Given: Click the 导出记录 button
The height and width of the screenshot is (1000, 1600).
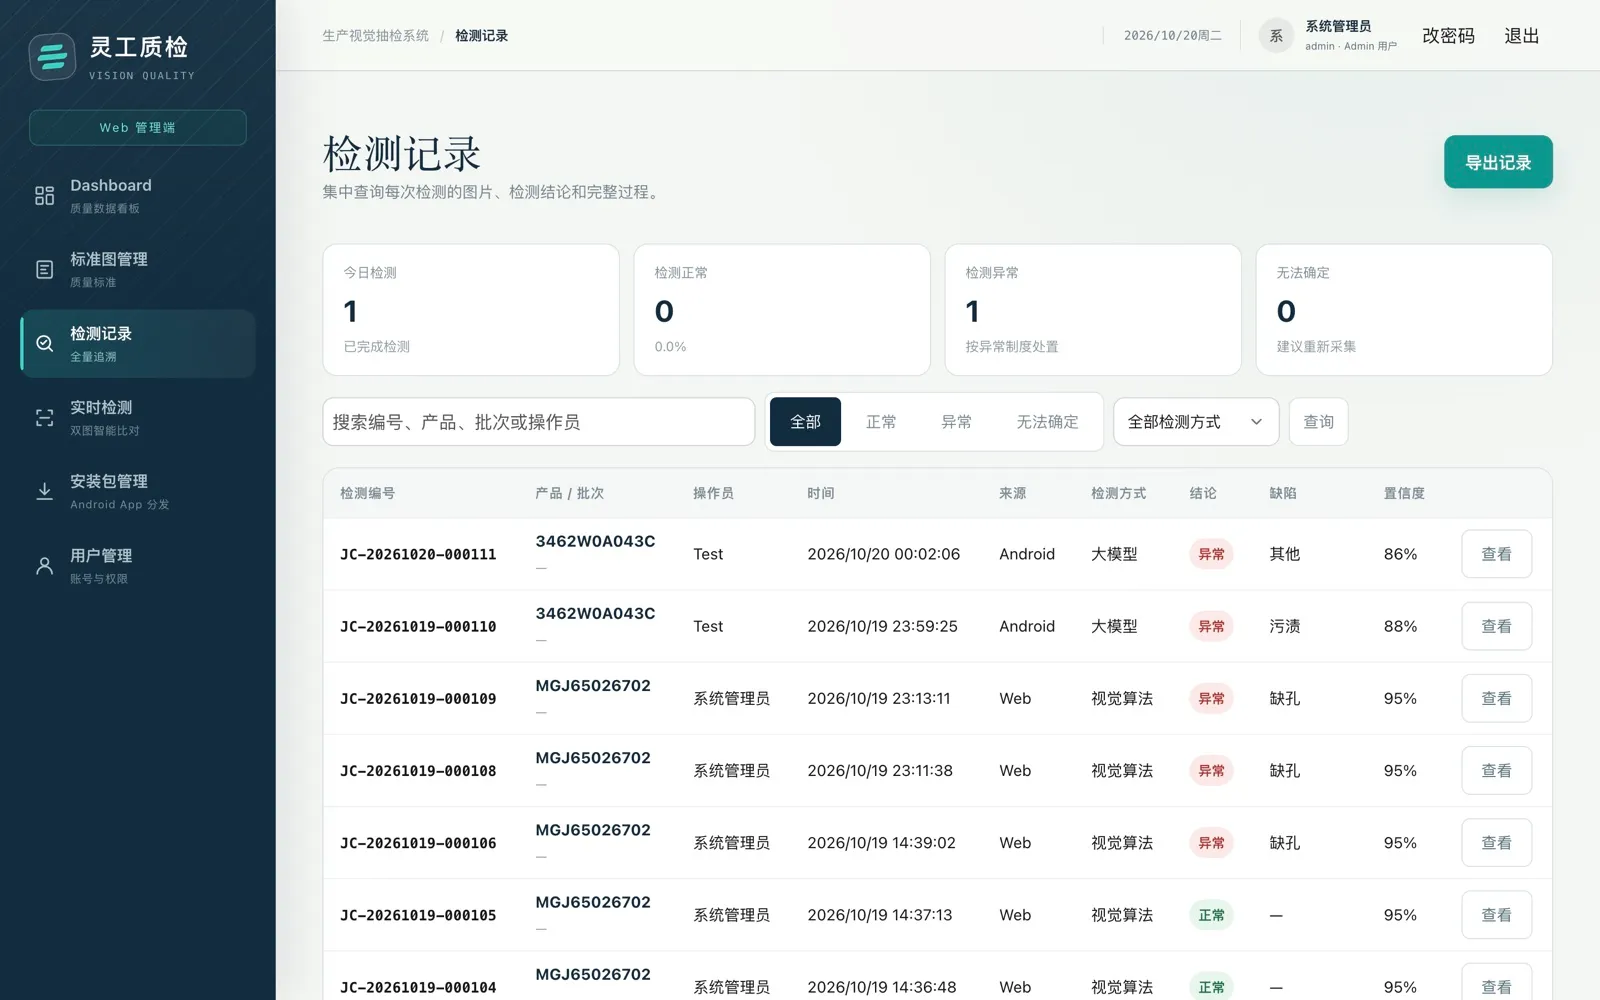Looking at the screenshot, I should click(1498, 162).
